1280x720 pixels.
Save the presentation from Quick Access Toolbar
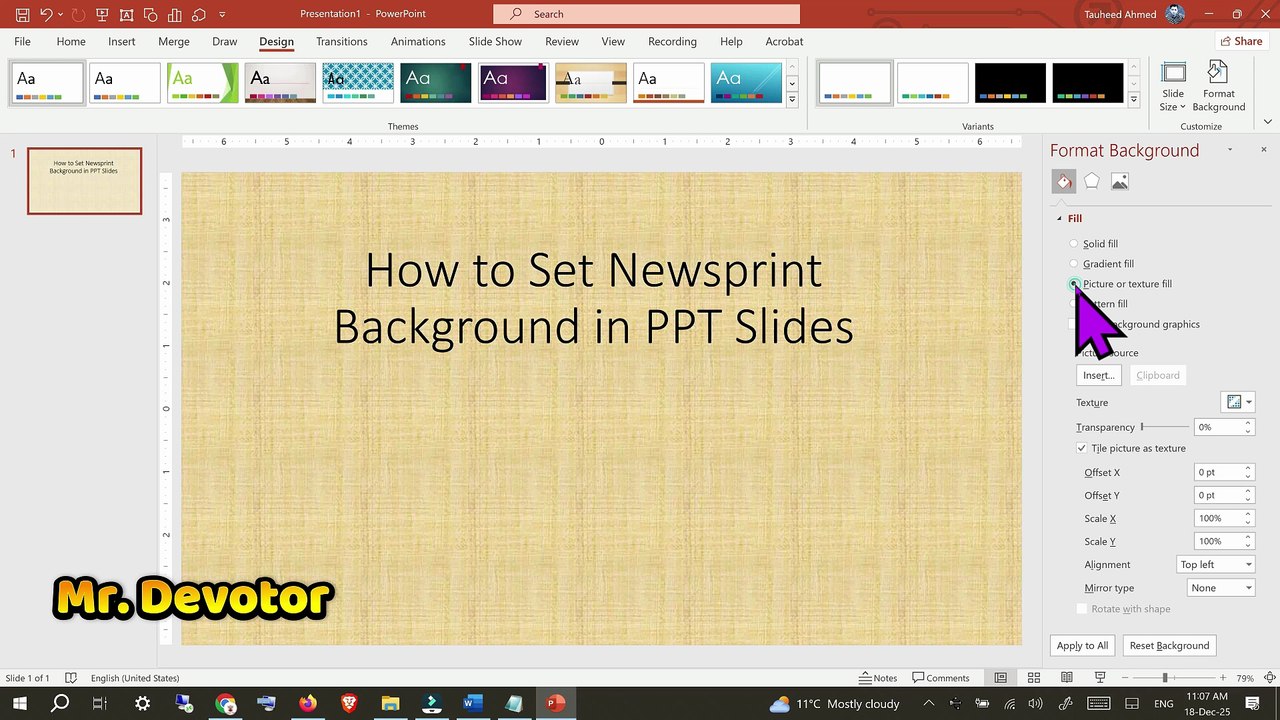click(22, 14)
